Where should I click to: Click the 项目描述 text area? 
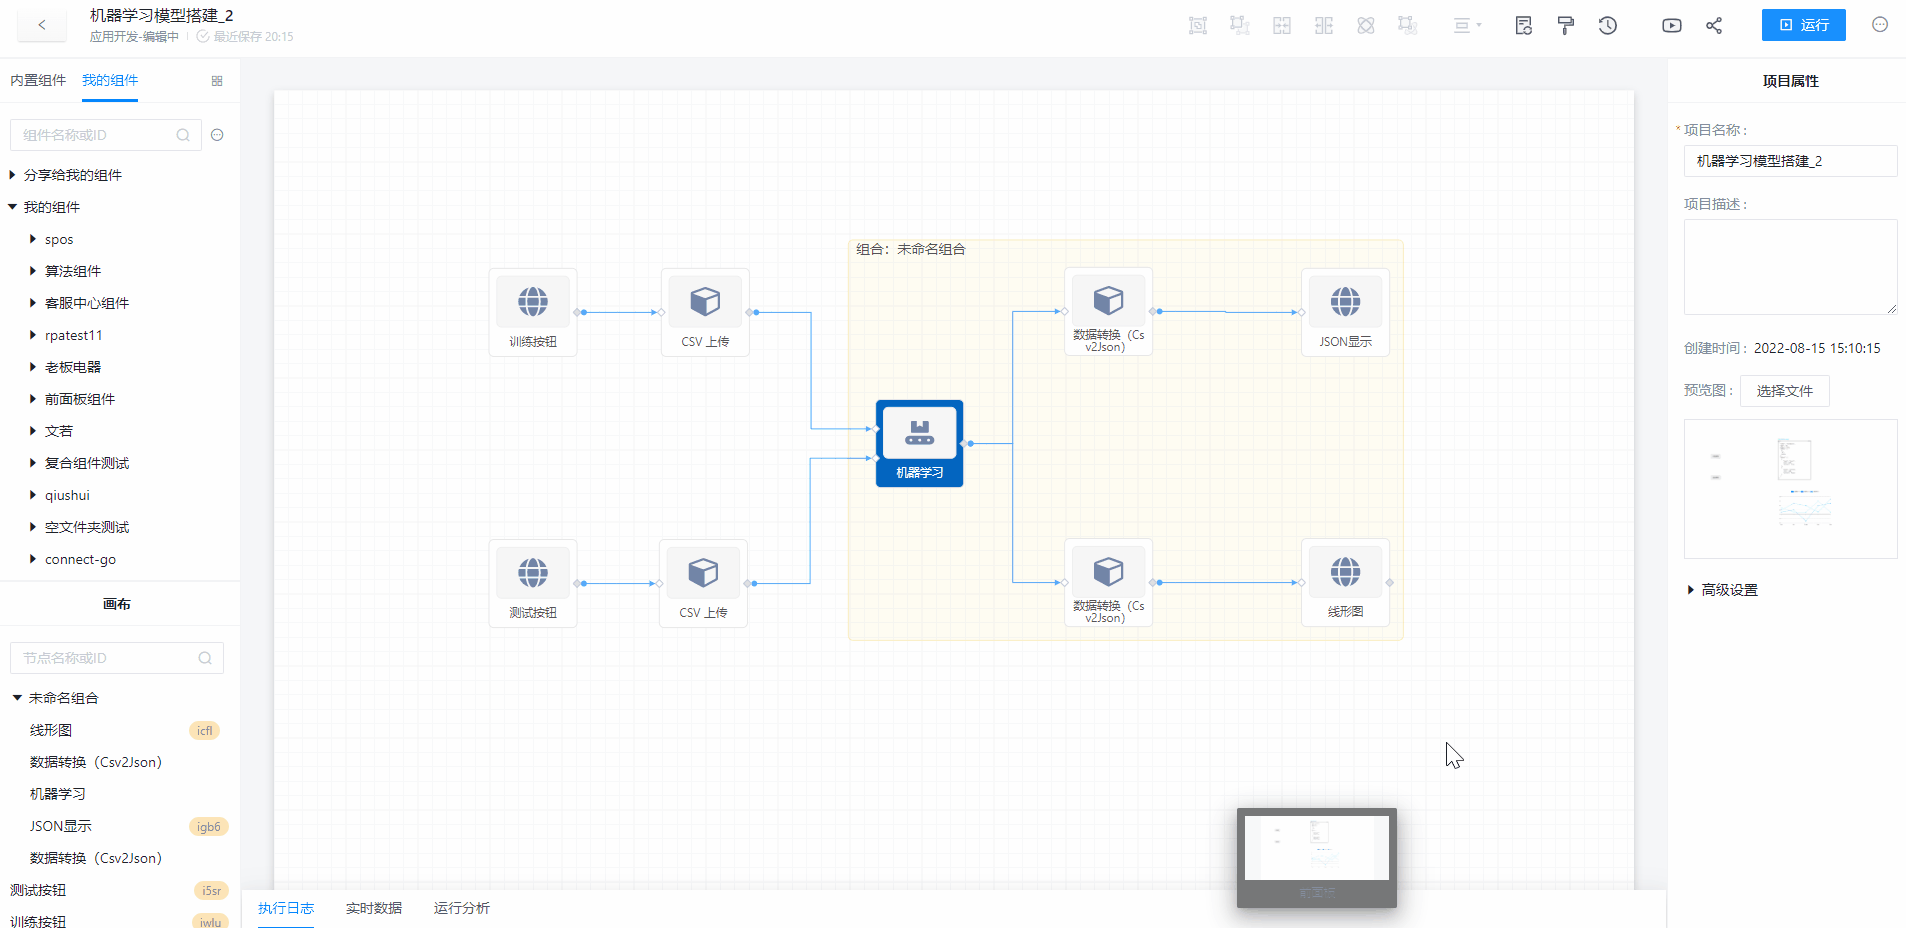[x=1789, y=267]
